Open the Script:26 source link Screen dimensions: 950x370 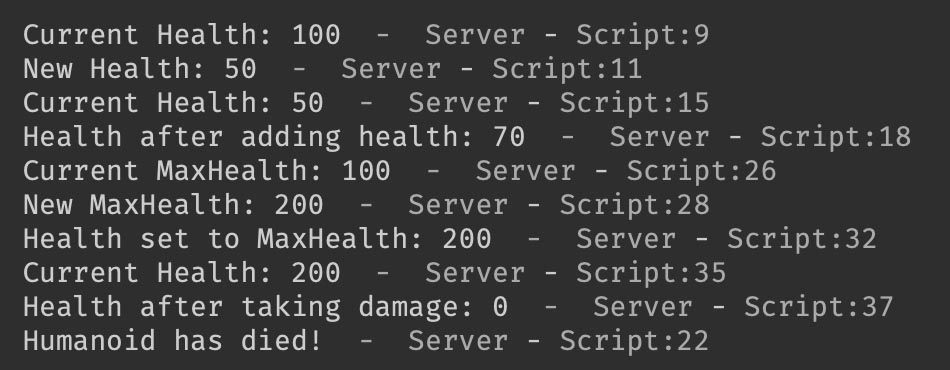tap(702, 171)
